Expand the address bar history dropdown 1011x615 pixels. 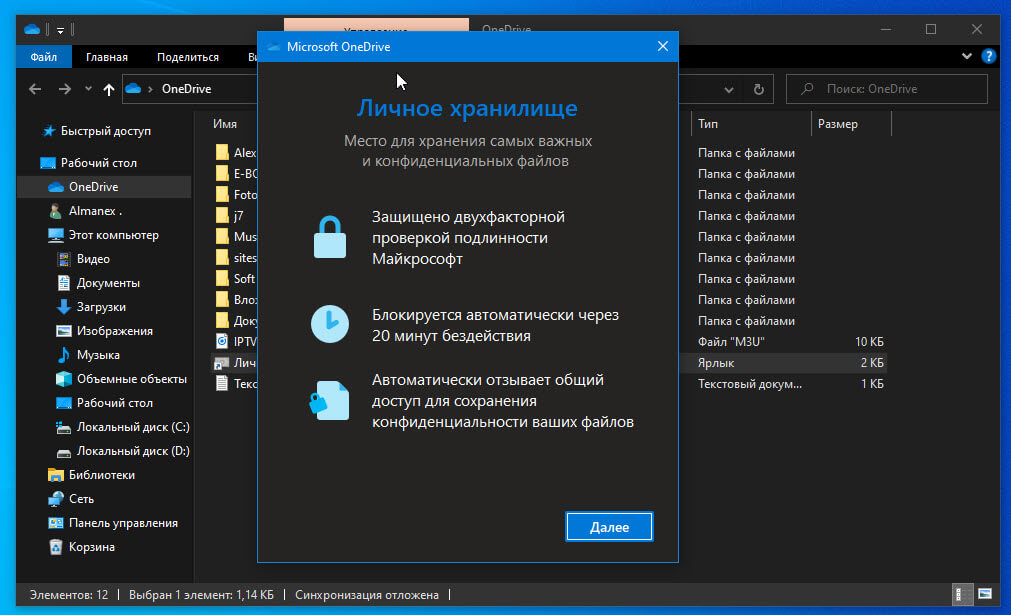tap(729, 89)
